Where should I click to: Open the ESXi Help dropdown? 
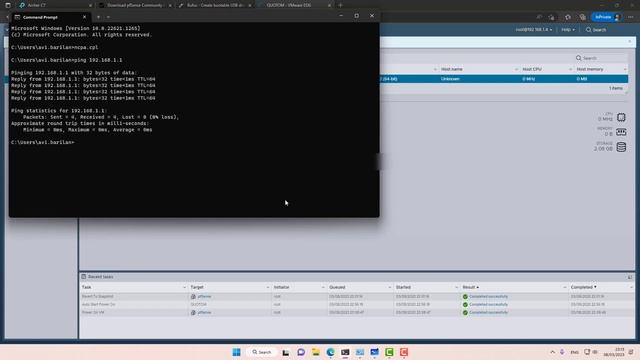[568, 30]
